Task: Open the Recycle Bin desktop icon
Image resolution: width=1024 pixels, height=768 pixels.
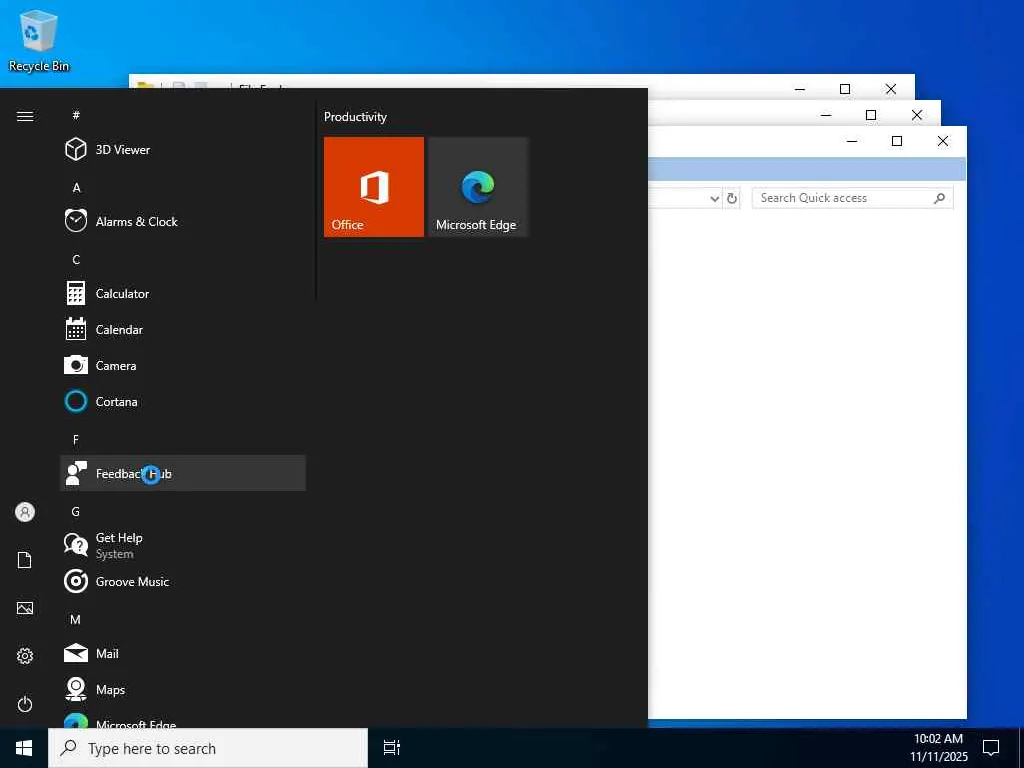Action: [39, 40]
